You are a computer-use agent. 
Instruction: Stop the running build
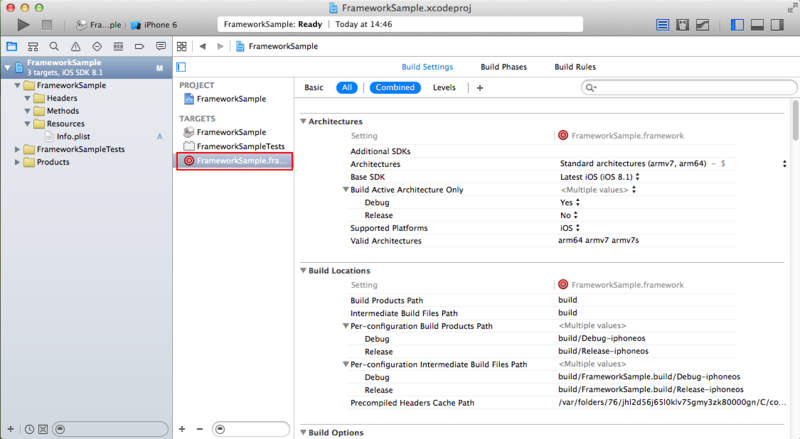click(47, 25)
